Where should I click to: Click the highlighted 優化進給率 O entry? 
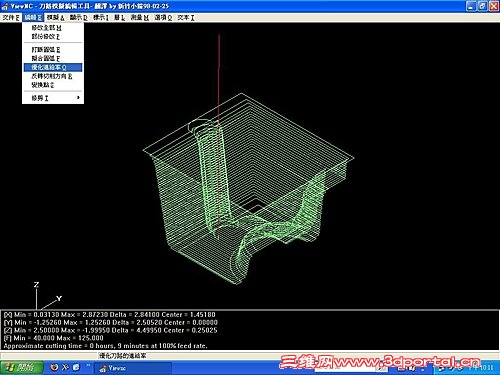click(53, 67)
